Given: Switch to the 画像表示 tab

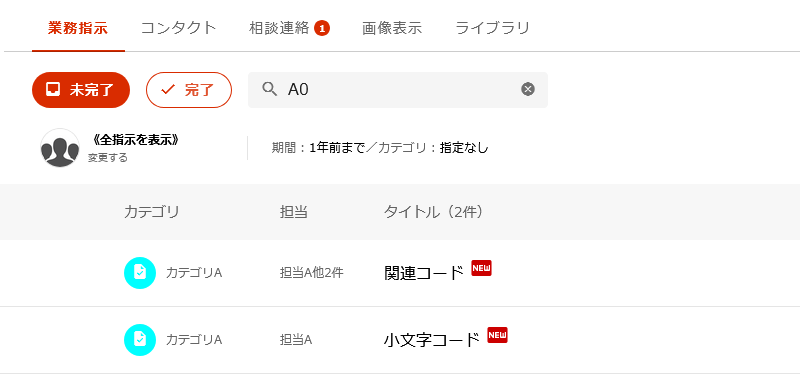Looking at the screenshot, I should pyautogui.click(x=392, y=28).
